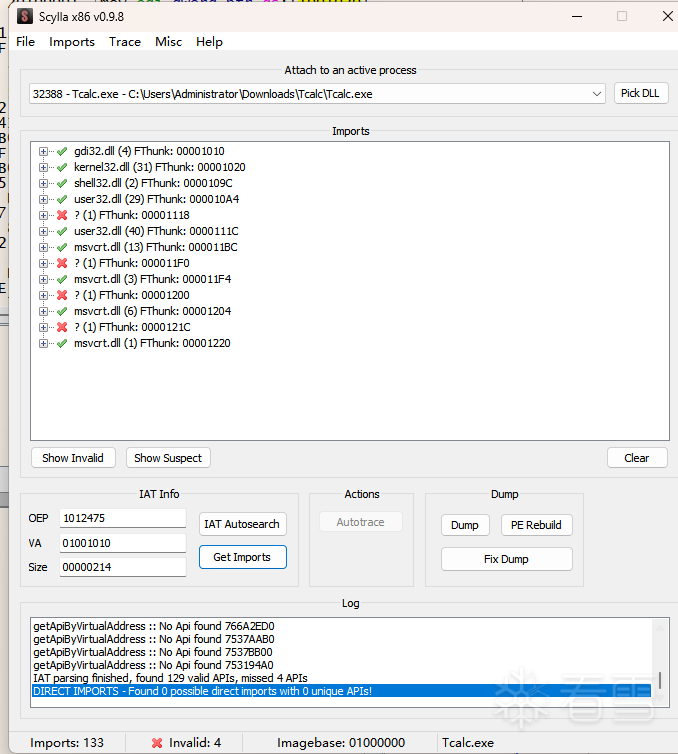The image size is (678, 754).
Task: Click green check icon beside user32.dll (40)
Action: click(x=62, y=231)
